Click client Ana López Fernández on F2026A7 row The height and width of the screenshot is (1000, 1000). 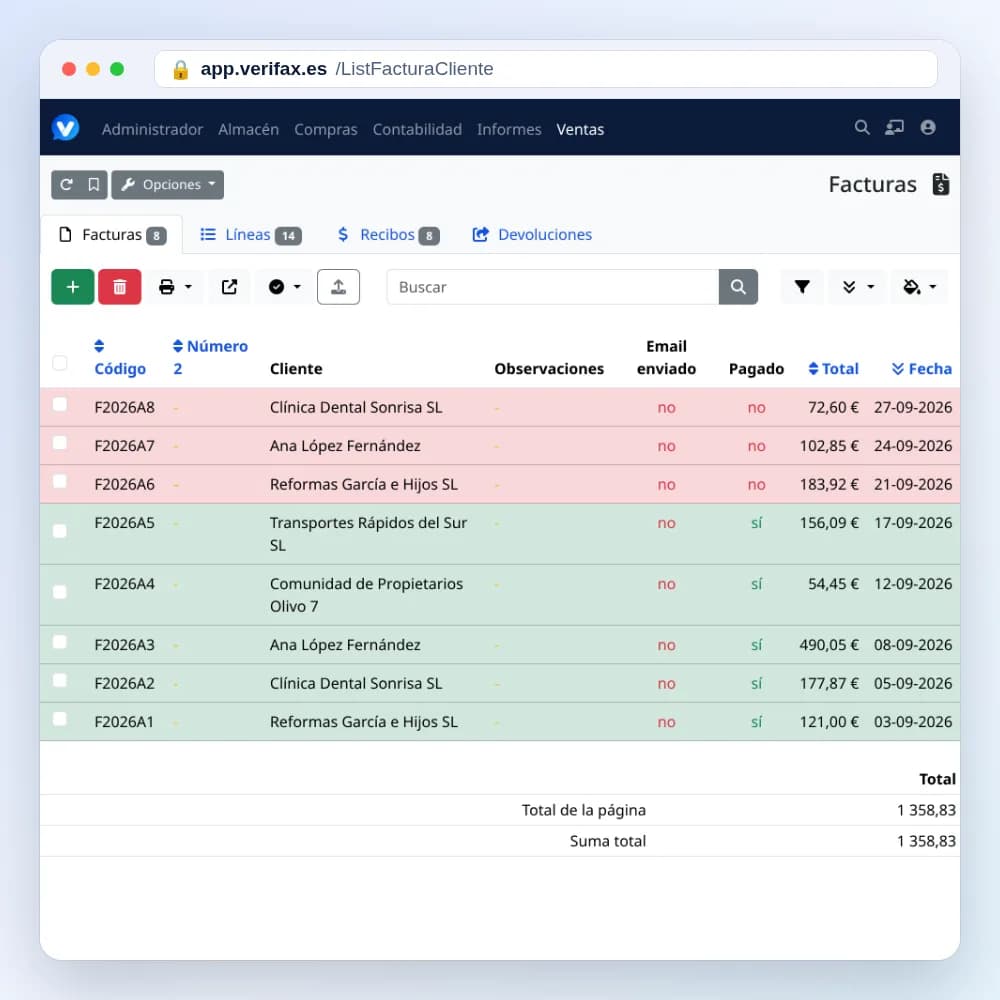[345, 446]
